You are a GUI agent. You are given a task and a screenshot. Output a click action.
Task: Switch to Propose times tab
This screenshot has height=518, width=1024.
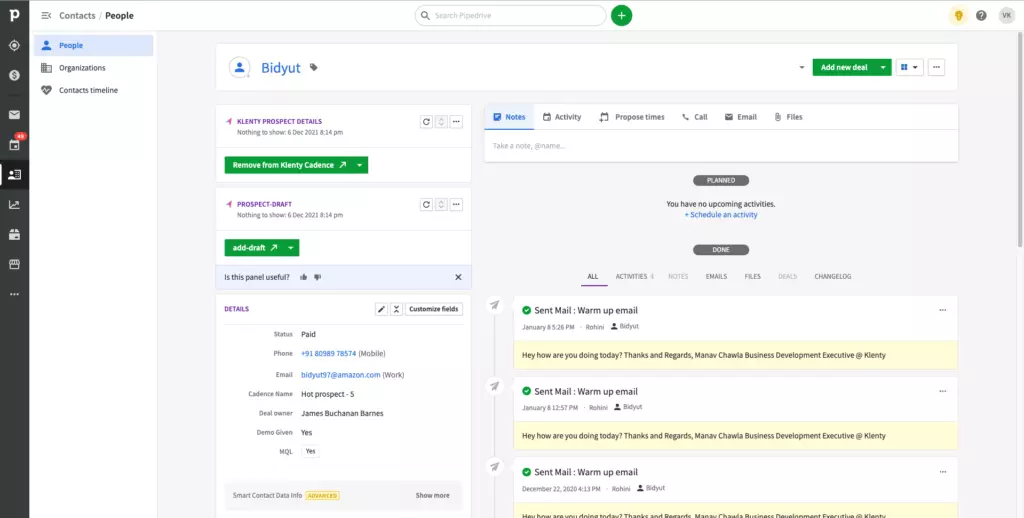(x=632, y=117)
